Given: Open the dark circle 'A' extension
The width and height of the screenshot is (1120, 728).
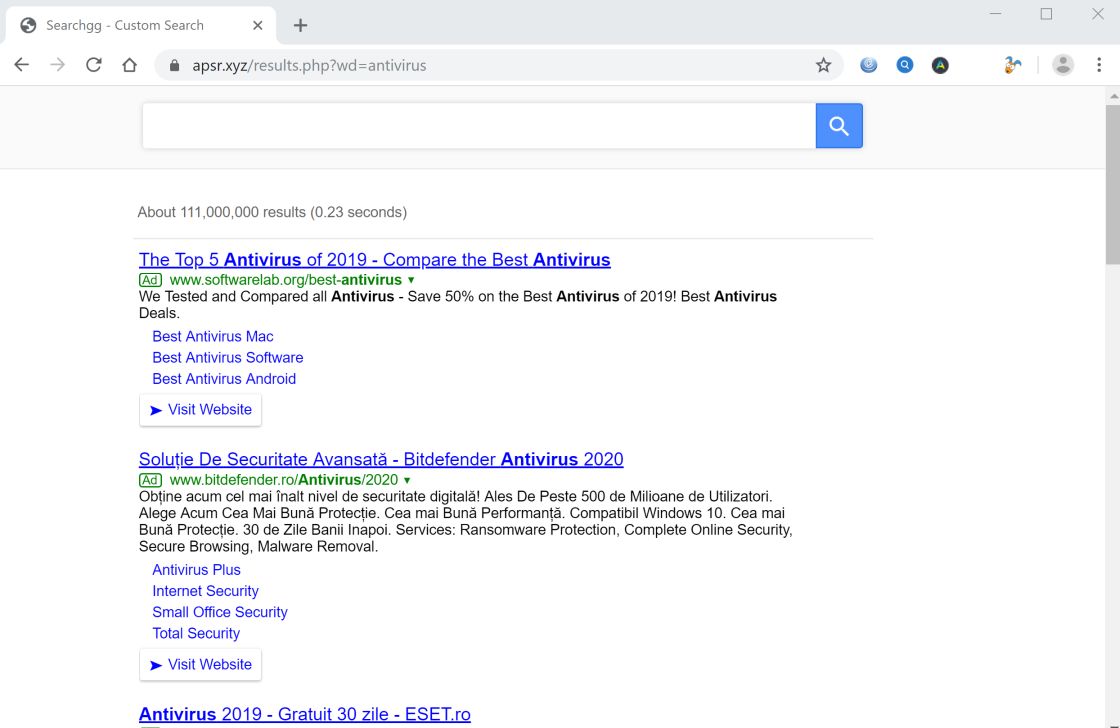Looking at the screenshot, I should [x=940, y=65].
